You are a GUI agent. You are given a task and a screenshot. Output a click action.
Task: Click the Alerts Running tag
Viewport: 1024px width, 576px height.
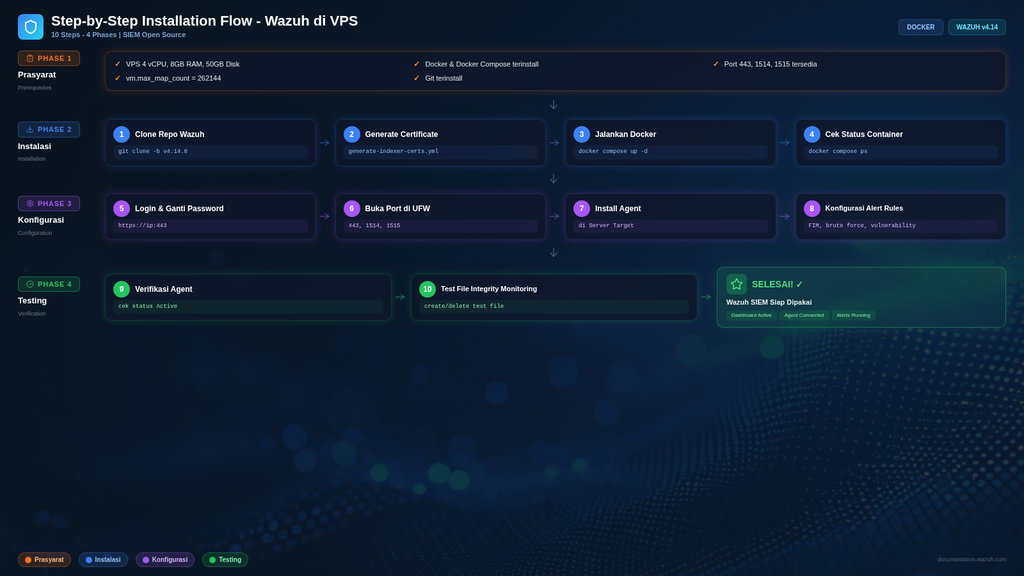853,315
